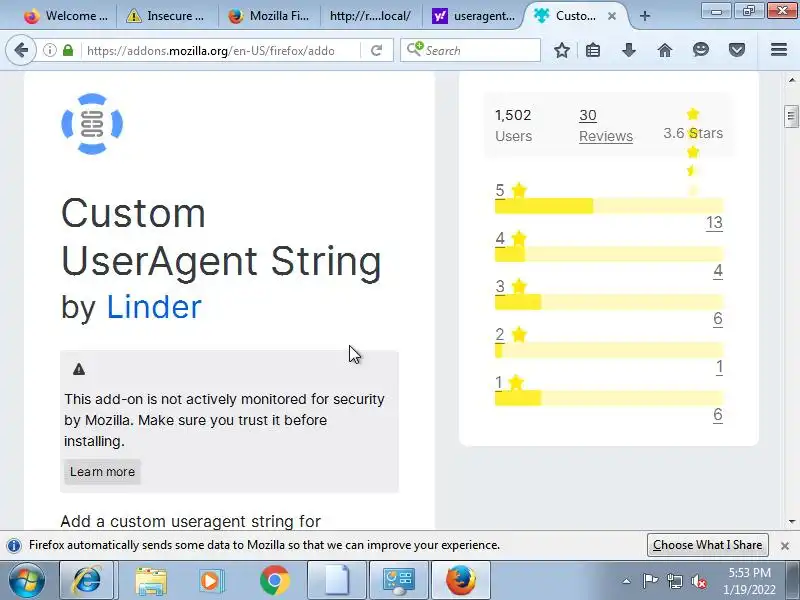Viewport: 800px width, 600px height.
Task: Save page to Pocket icon
Action: point(737,50)
